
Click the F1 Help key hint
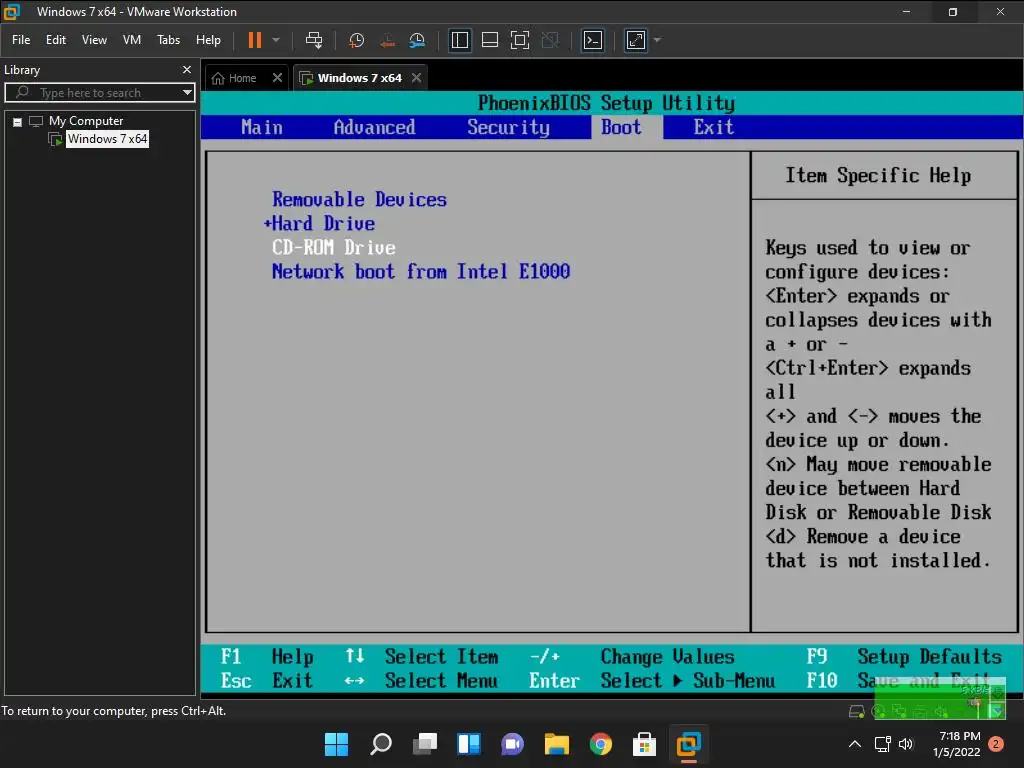click(x=267, y=656)
